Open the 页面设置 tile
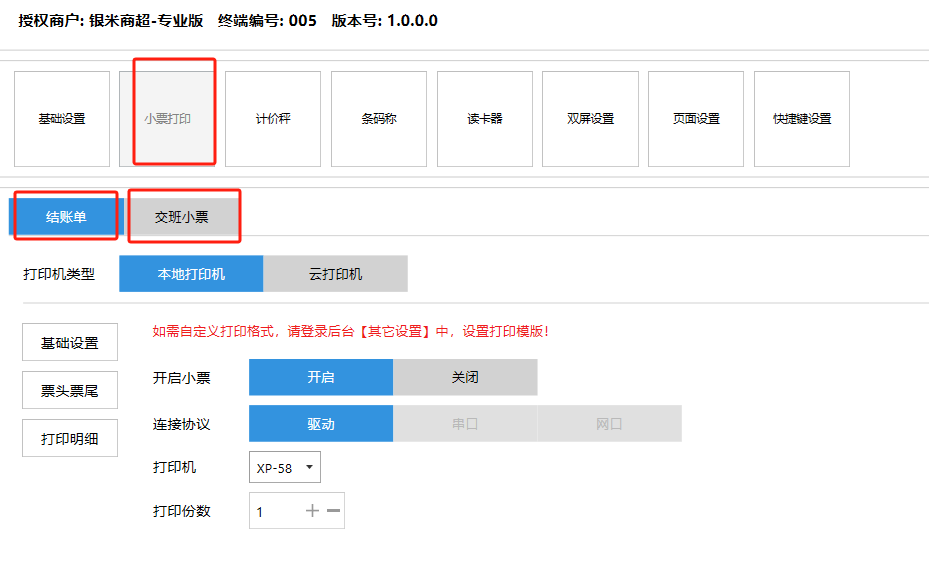 tap(696, 119)
